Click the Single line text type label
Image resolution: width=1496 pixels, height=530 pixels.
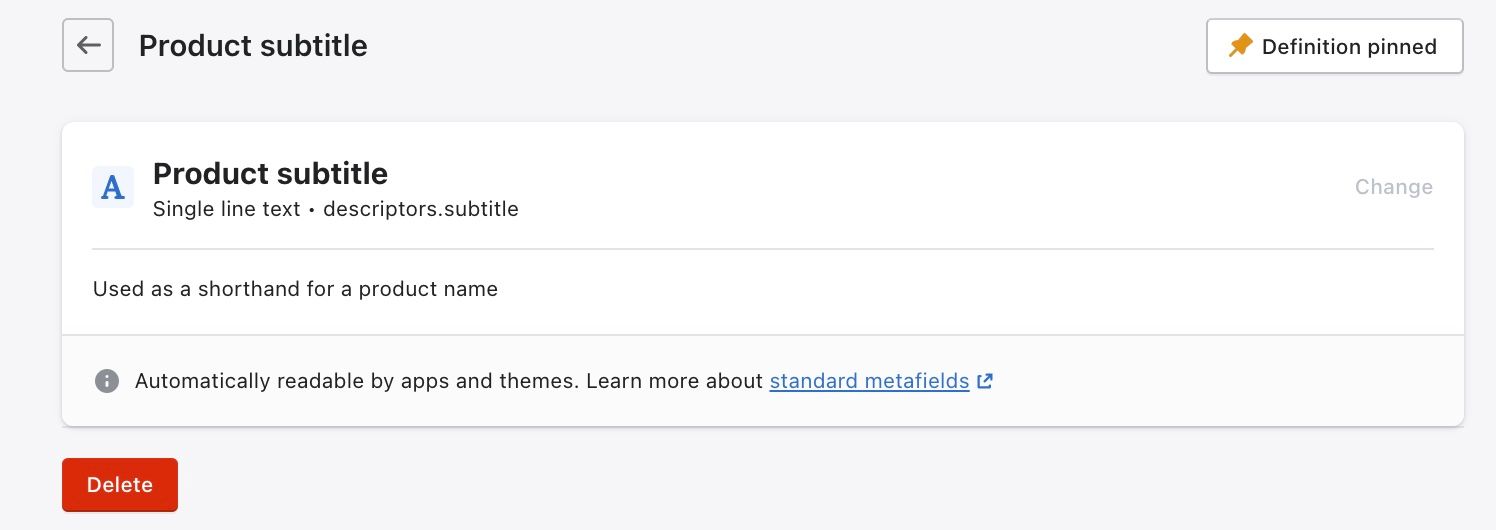click(226, 210)
